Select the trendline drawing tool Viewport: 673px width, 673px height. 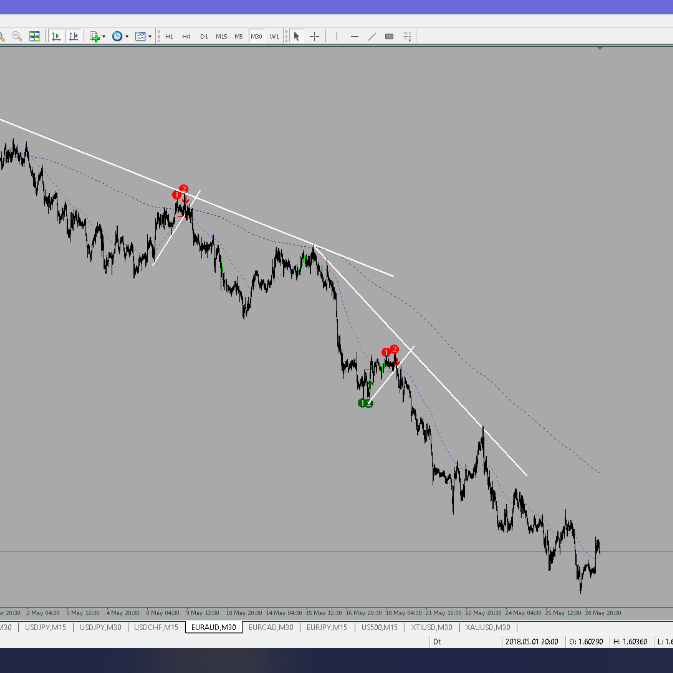[372, 36]
